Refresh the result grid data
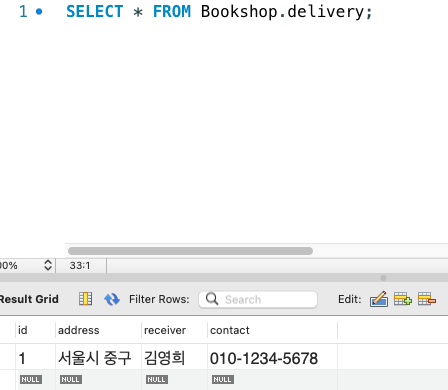Screen dimensions: 448x390 pyautogui.click(x=112, y=299)
